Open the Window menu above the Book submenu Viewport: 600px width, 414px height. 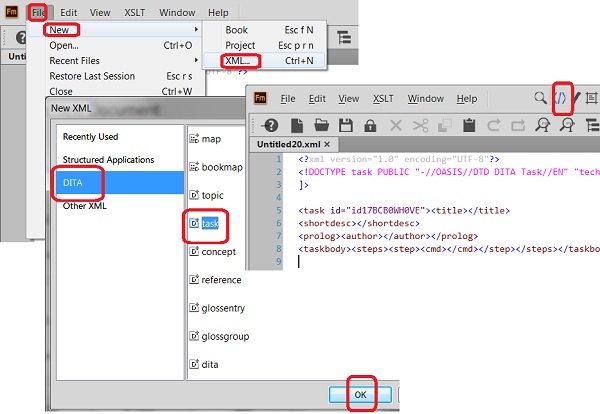click(x=177, y=13)
